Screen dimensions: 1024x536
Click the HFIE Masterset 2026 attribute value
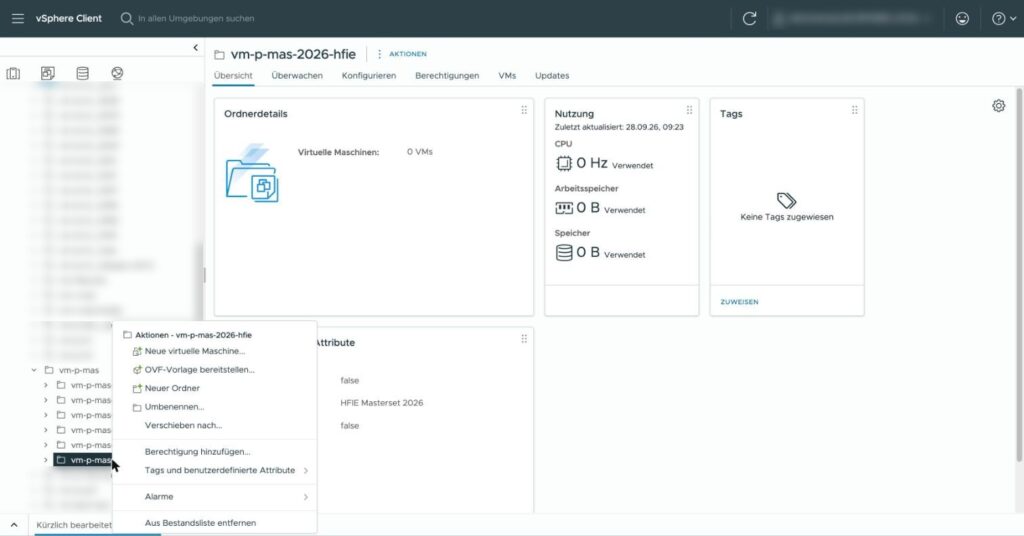tap(381, 403)
